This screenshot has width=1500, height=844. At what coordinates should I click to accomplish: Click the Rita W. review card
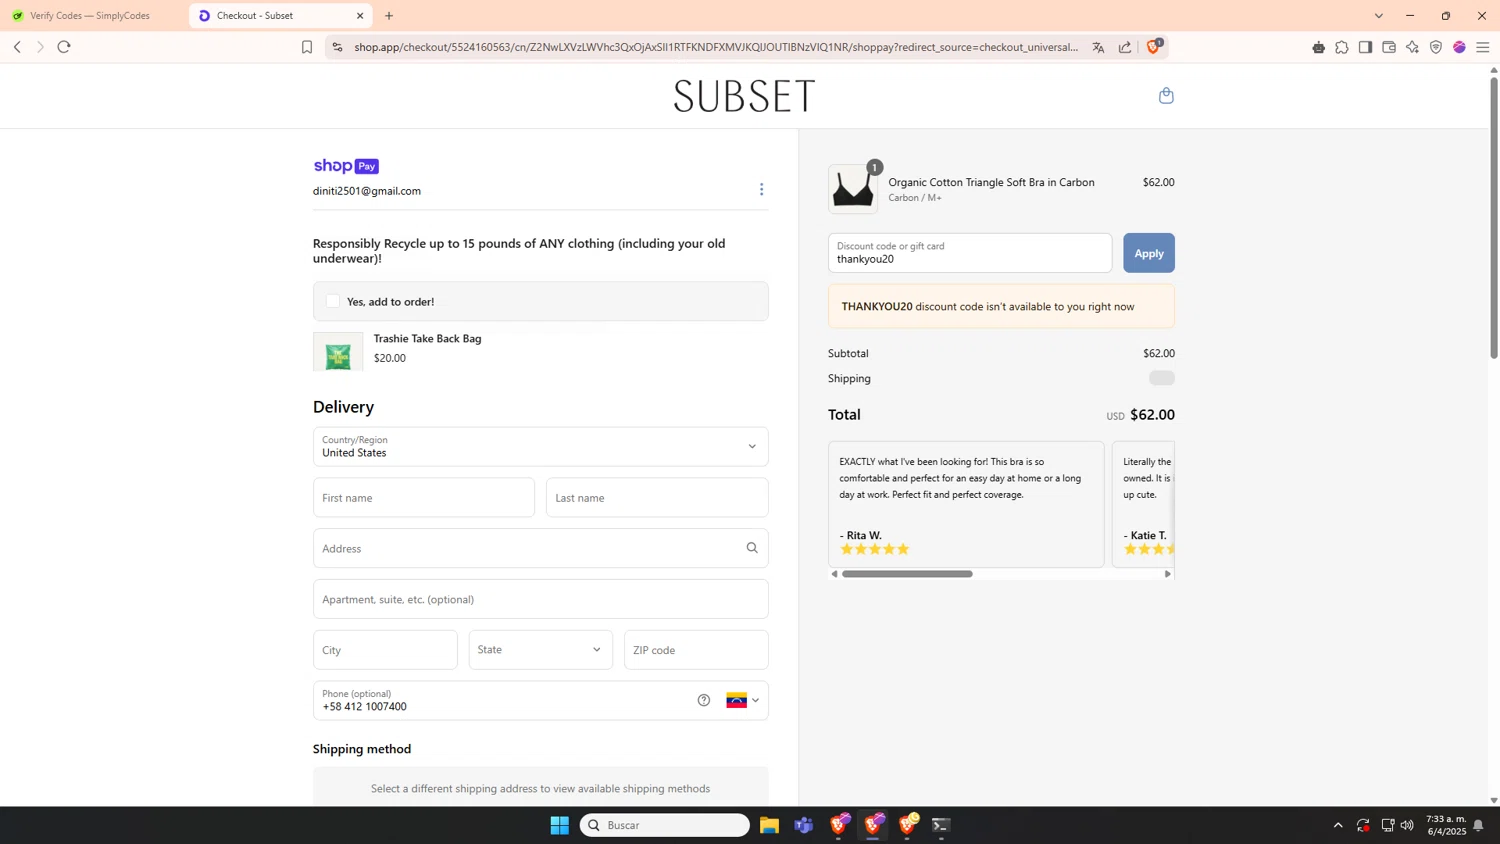(x=966, y=504)
